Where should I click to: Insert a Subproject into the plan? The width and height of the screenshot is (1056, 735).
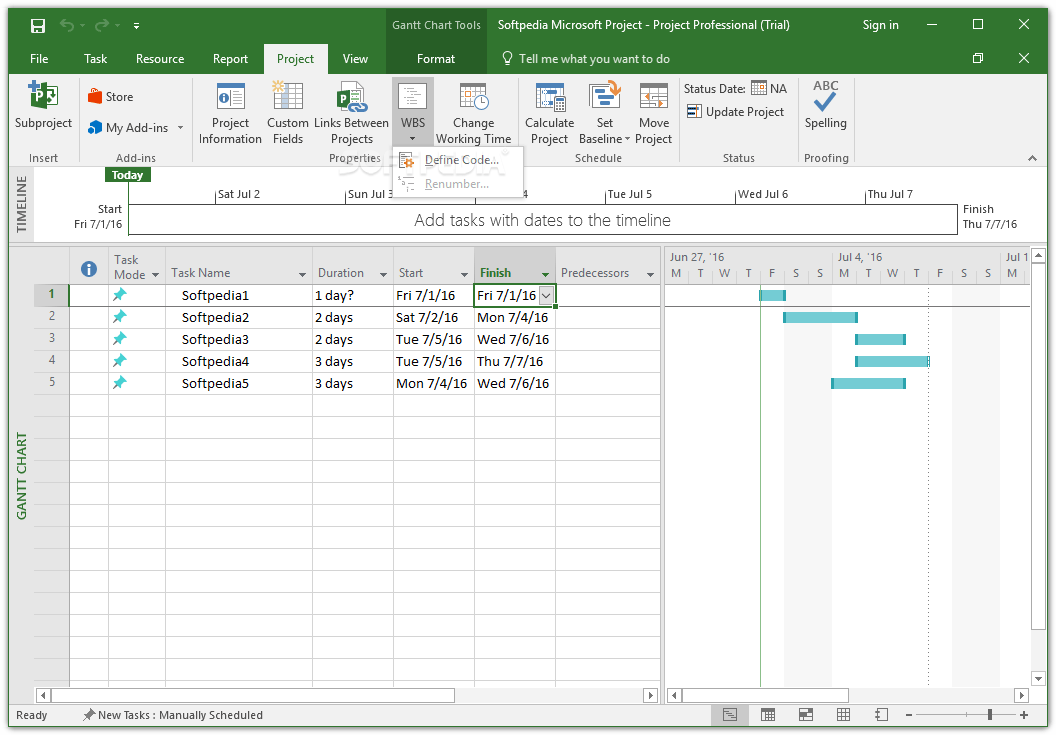click(x=43, y=110)
